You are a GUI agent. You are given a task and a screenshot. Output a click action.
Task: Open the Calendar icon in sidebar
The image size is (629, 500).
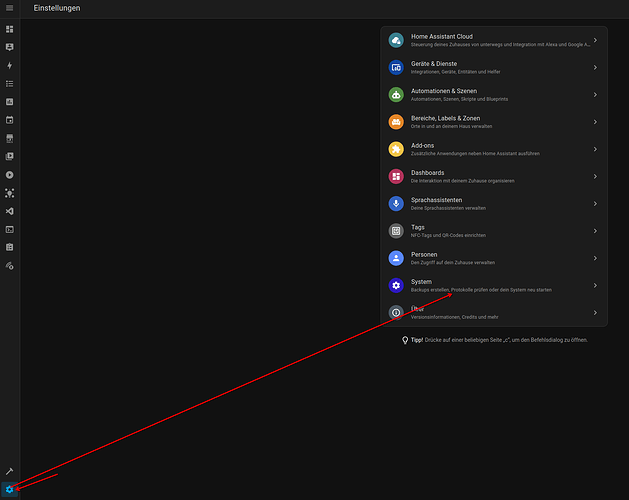pos(10,120)
